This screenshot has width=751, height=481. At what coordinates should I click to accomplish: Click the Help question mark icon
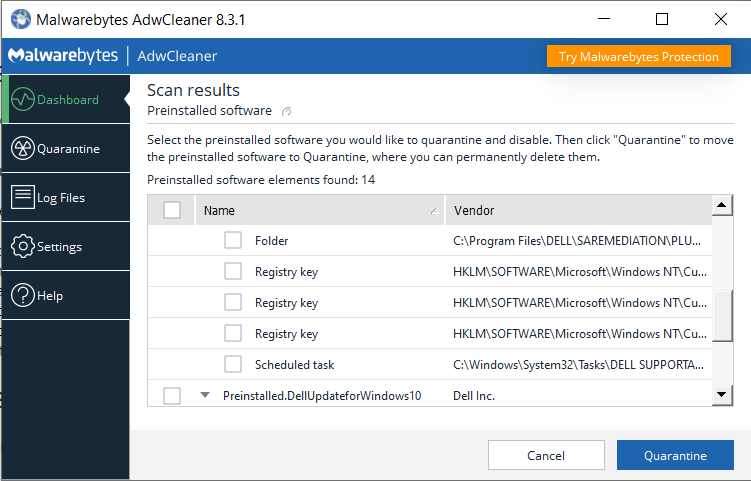pos(23,295)
